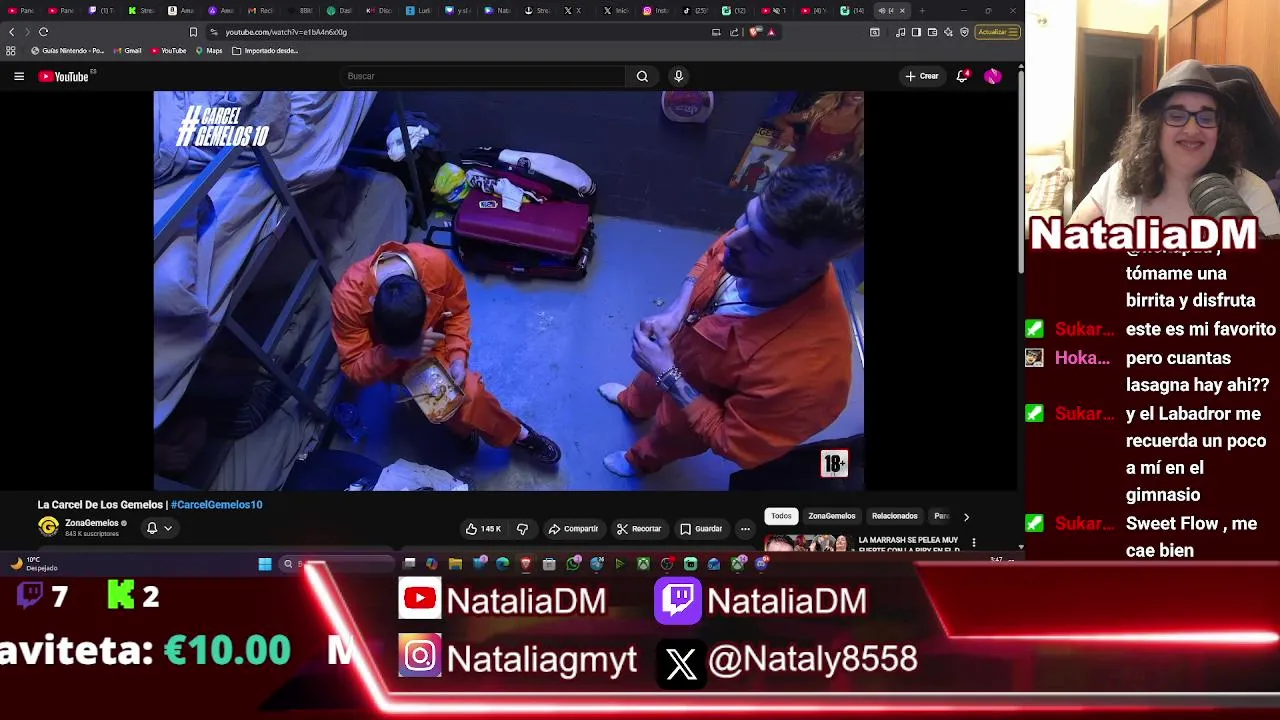The height and width of the screenshot is (720, 1280).
Task: Open the YouTube hamburger guide menu
Action: point(19,76)
